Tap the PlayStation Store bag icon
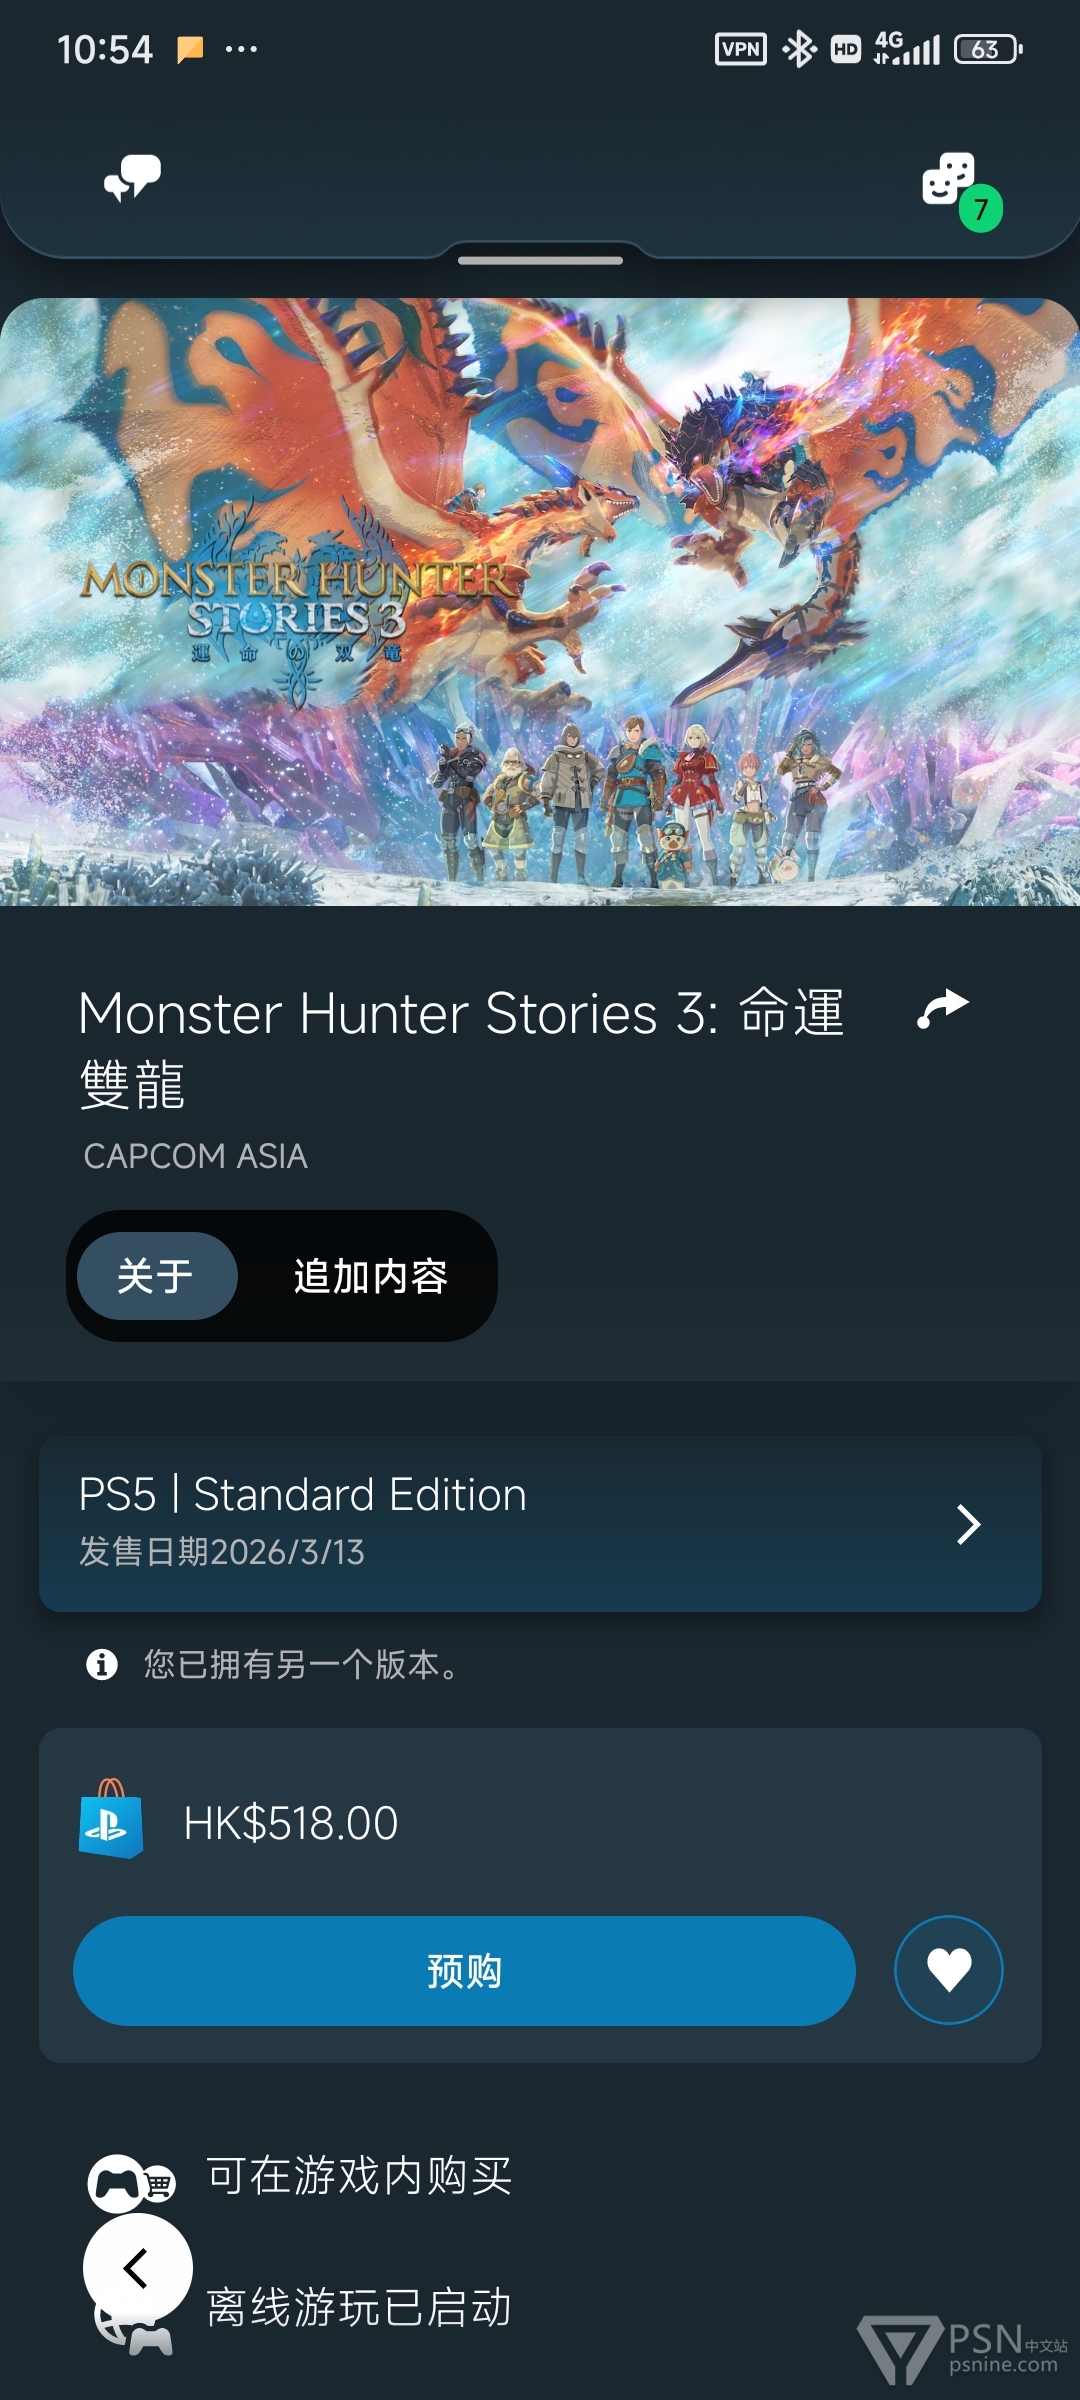Image resolution: width=1080 pixels, height=2400 pixels. (x=111, y=1819)
